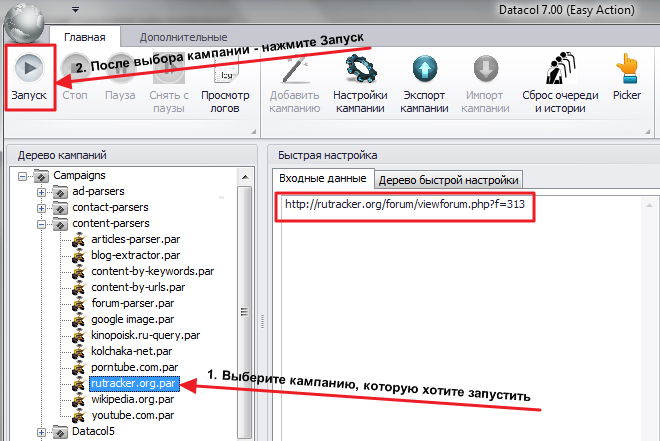
Task: Click the Datacol5 folder icon
Action: tap(61, 432)
